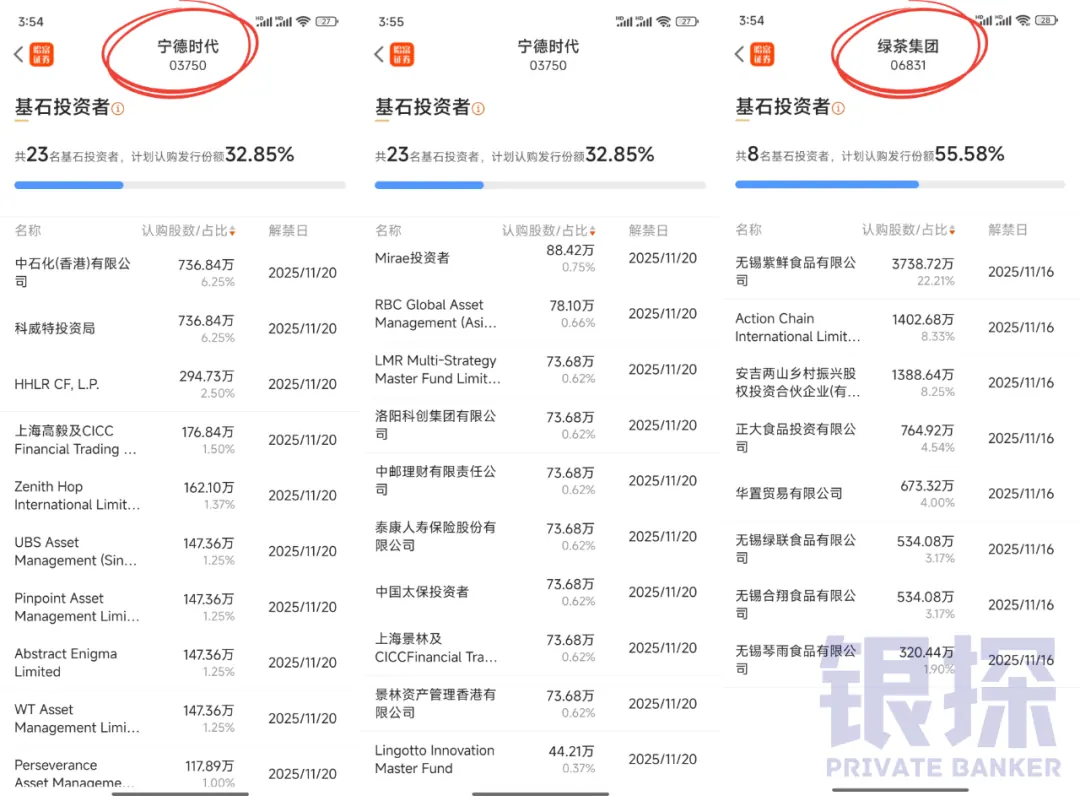The width and height of the screenshot is (1080, 801).
Task: Select the RBC Global Asset Management row
Action: coord(540,314)
